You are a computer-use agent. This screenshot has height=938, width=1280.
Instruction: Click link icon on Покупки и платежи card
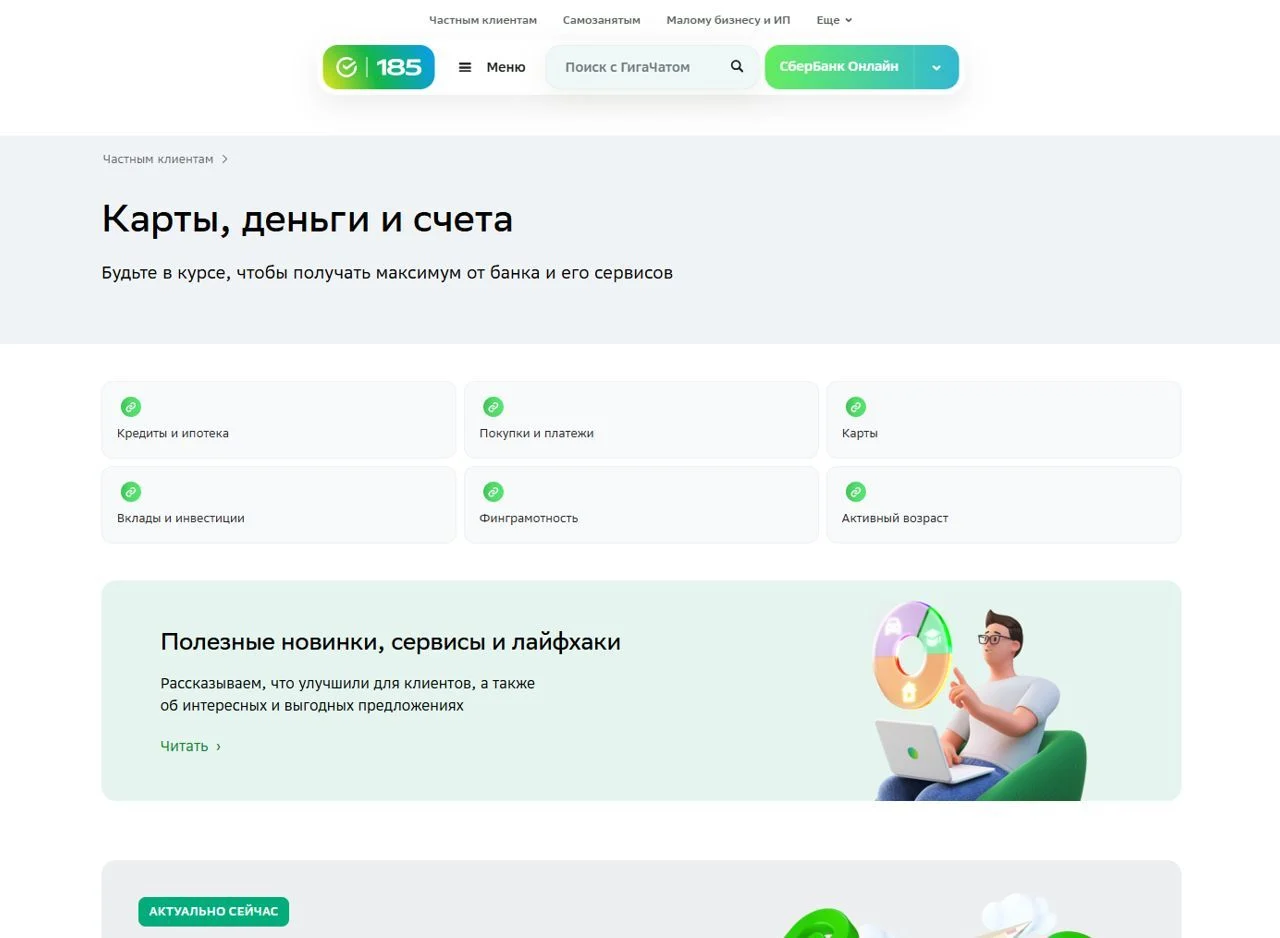493,407
